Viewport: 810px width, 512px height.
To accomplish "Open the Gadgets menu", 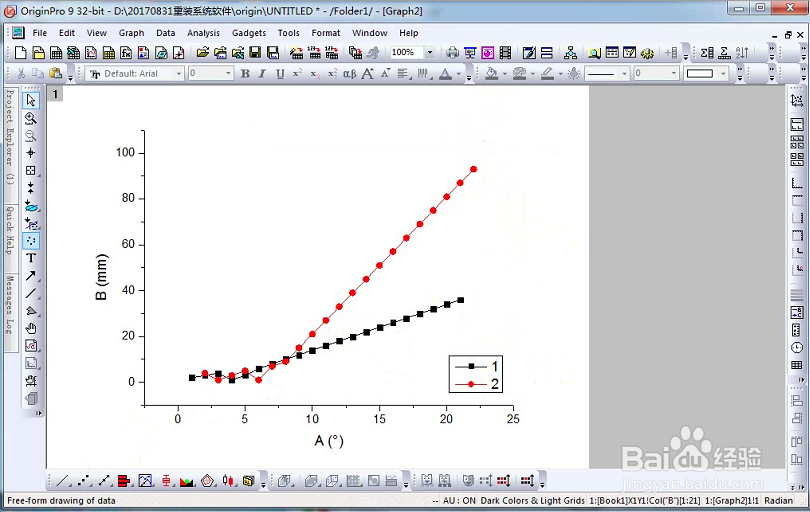I will pyautogui.click(x=249, y=33).
